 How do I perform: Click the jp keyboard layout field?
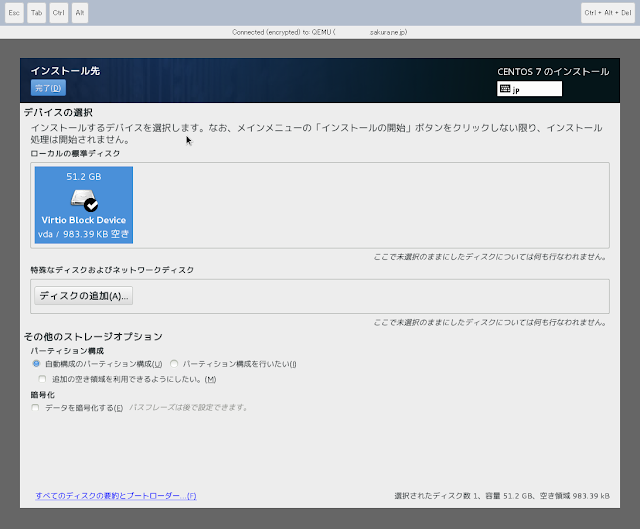pyautogui.click(x=529, y=89)
